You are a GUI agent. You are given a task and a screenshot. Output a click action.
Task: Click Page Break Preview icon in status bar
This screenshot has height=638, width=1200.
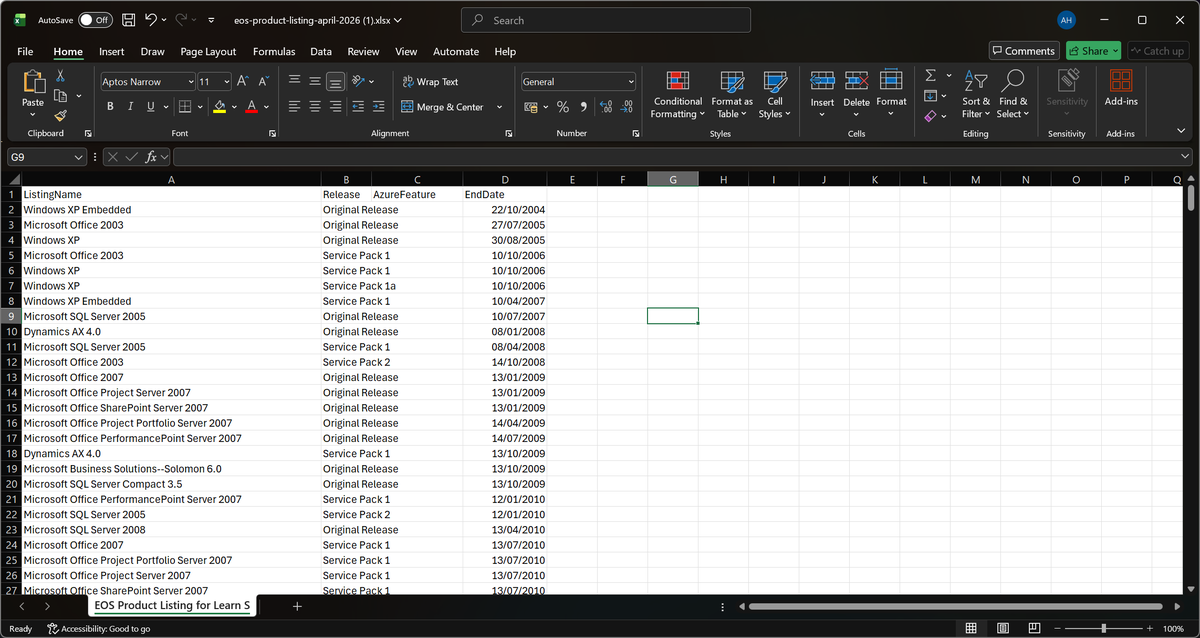[1035, 628]
